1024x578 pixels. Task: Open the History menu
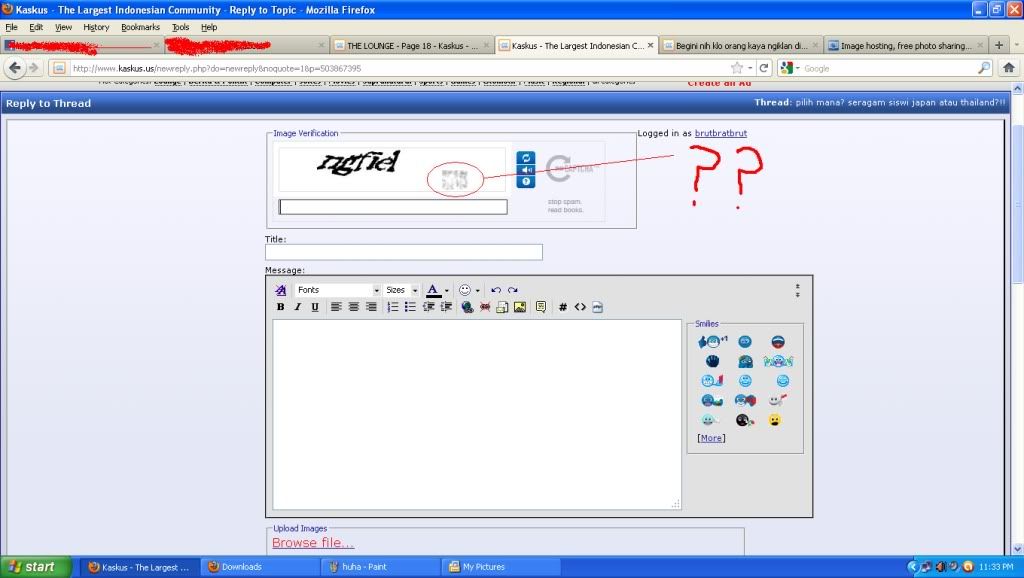click(96, 27)
